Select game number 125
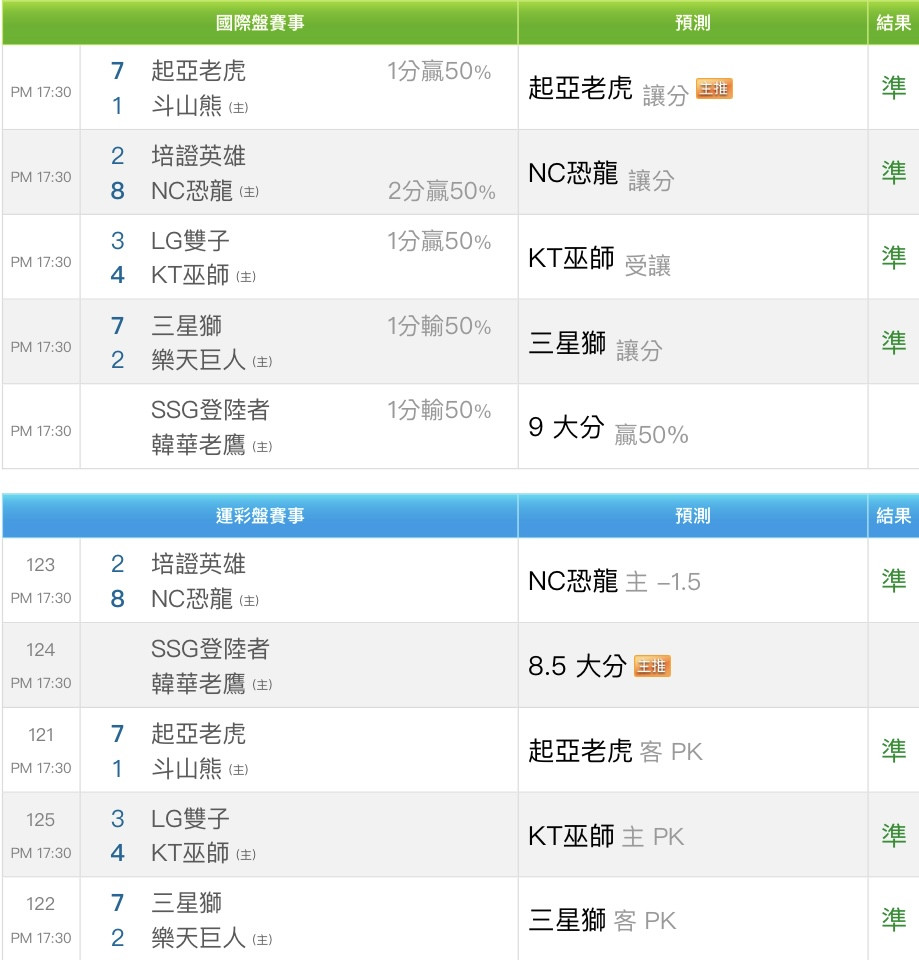Image resolution: width=919 pixels, height=960 pixels. [40, 819]
